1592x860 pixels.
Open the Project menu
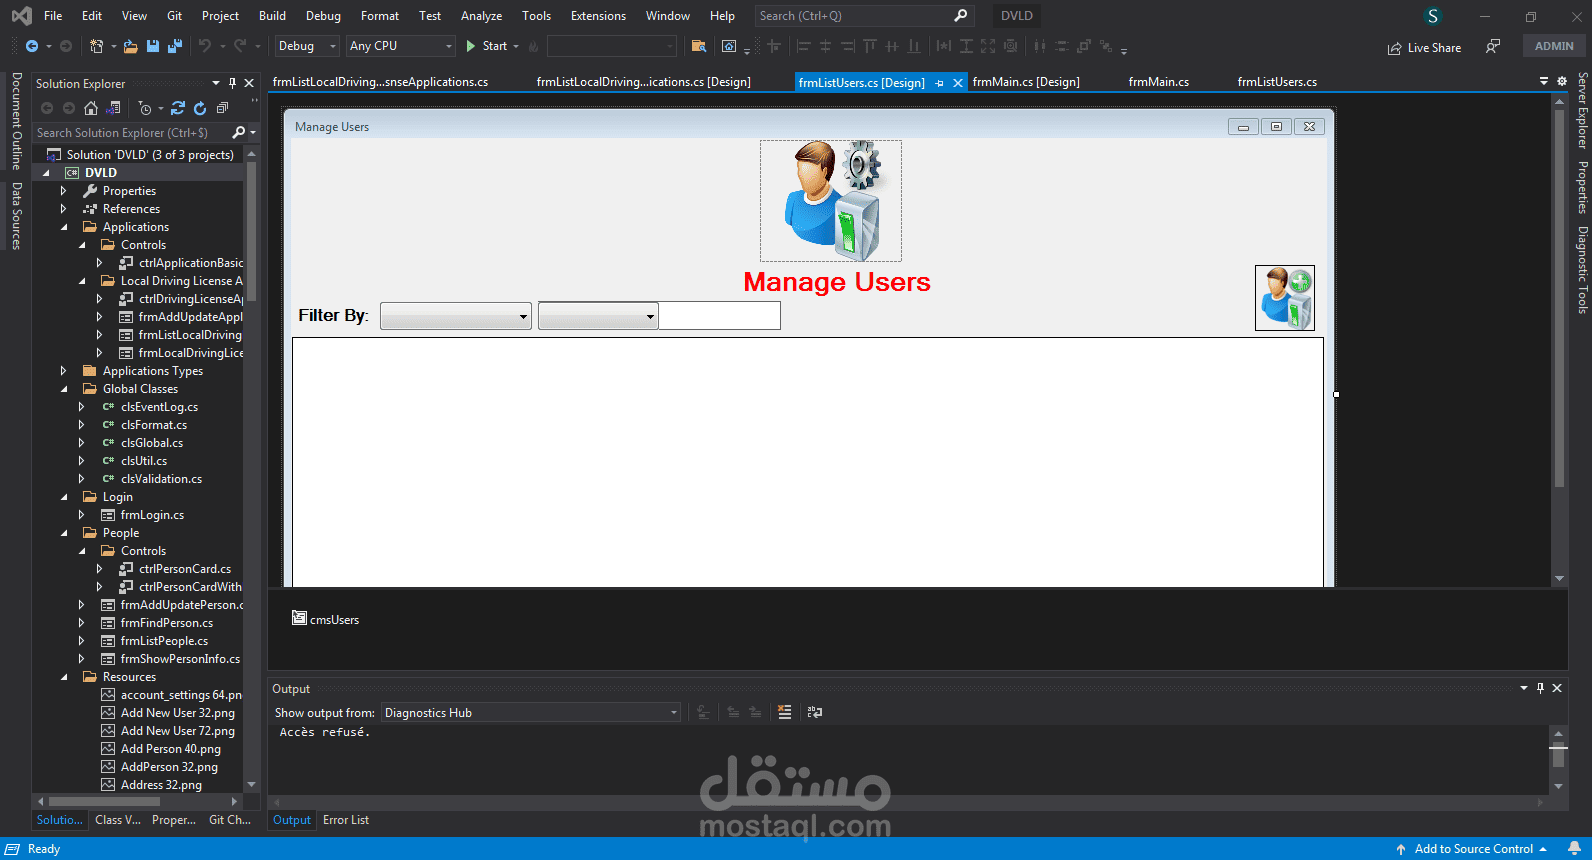pyautogui.click(x=220, y=16)
